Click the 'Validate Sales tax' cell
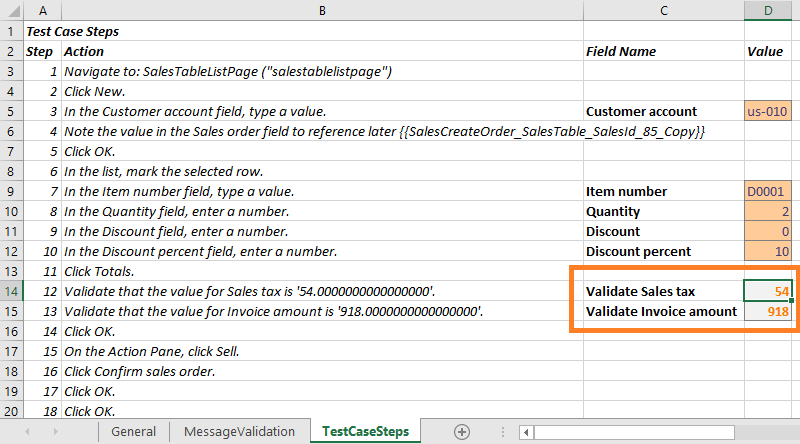 (664, 291)
